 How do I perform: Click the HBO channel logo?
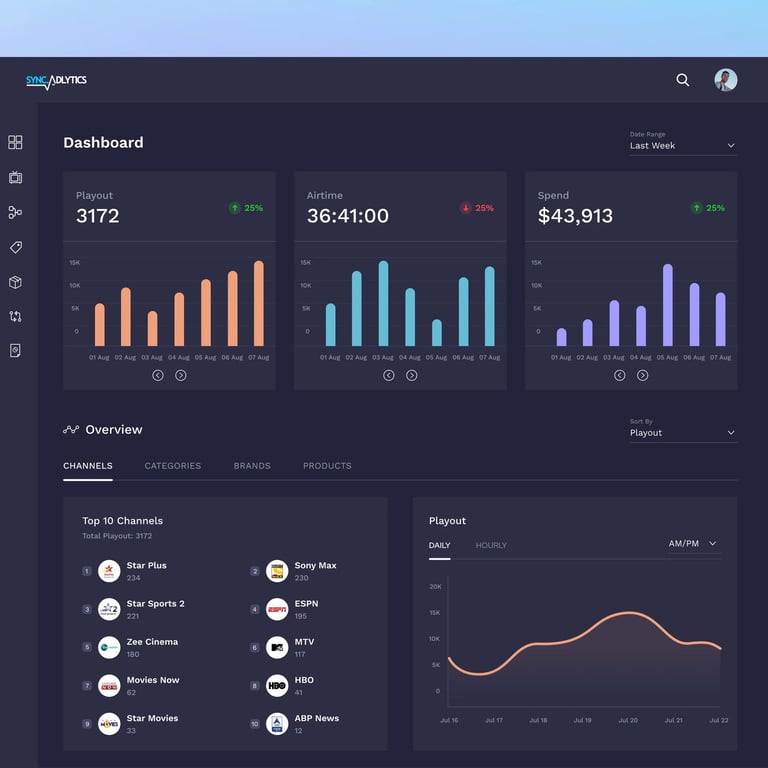pyautogui.click(x=277, y=686)
